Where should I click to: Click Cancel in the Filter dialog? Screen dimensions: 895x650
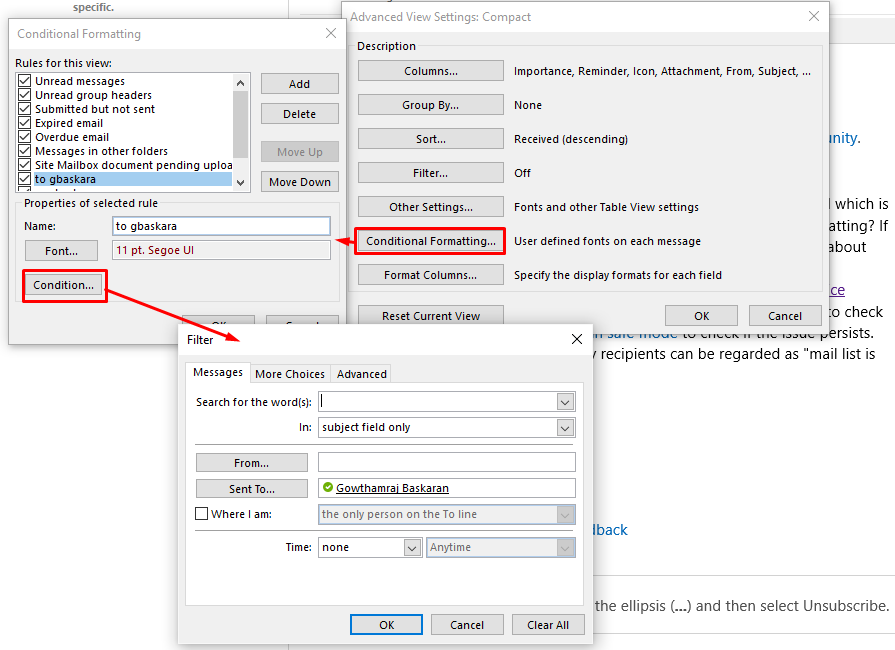pyautogui.click(x=467, y=625)
